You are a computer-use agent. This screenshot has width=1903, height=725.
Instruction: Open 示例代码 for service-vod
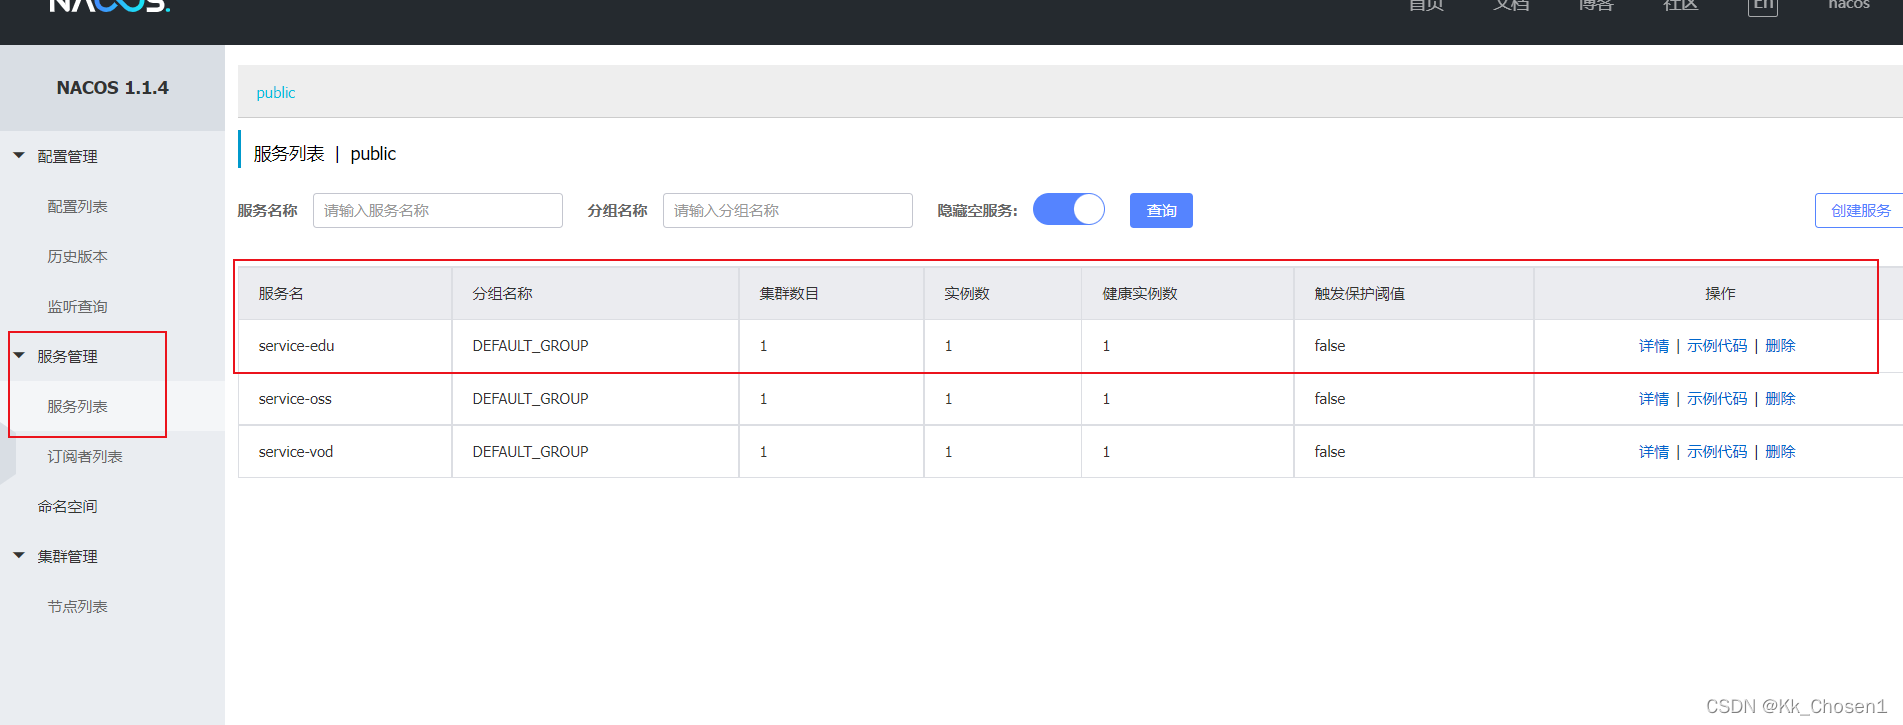point(1717,452)
